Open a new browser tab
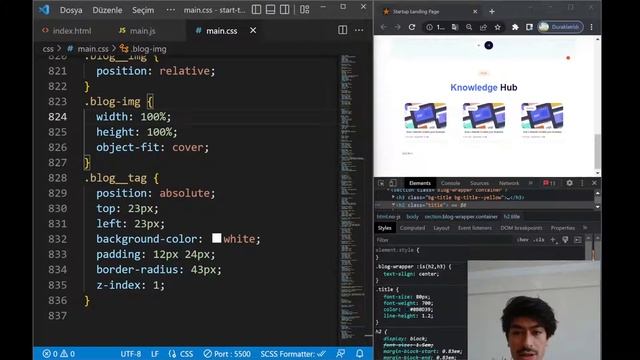Viewport: 640px width, 360px height. (x=492, y=11)
